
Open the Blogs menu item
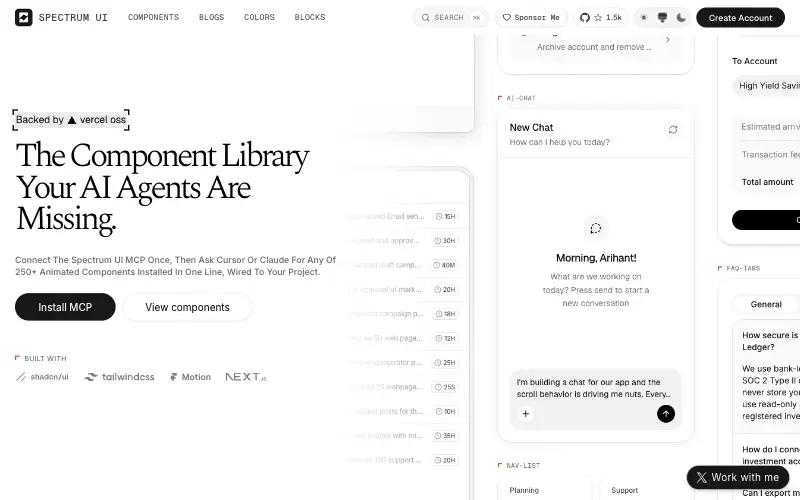click(212, 17)
